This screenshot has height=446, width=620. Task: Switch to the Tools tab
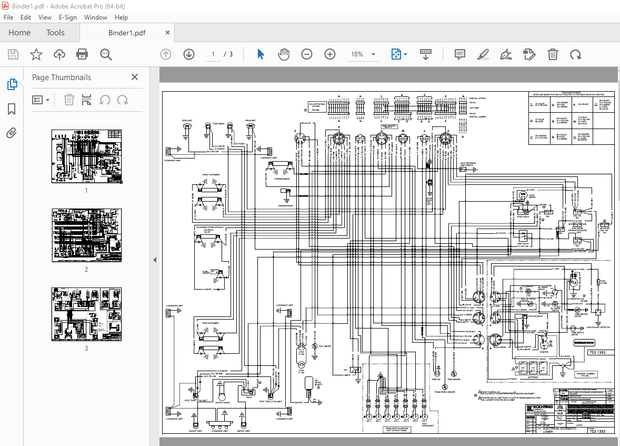click(55, 32)
